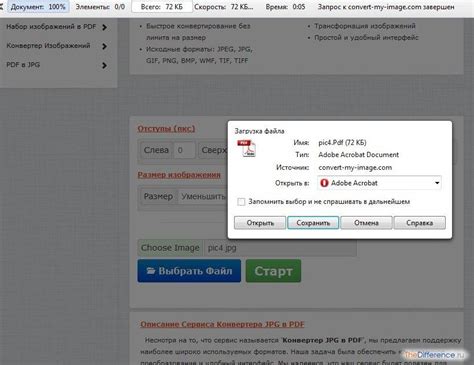Click Время: 0:05 status entry
The width and height of the screenshot is (474, 365).
(285, 7)
